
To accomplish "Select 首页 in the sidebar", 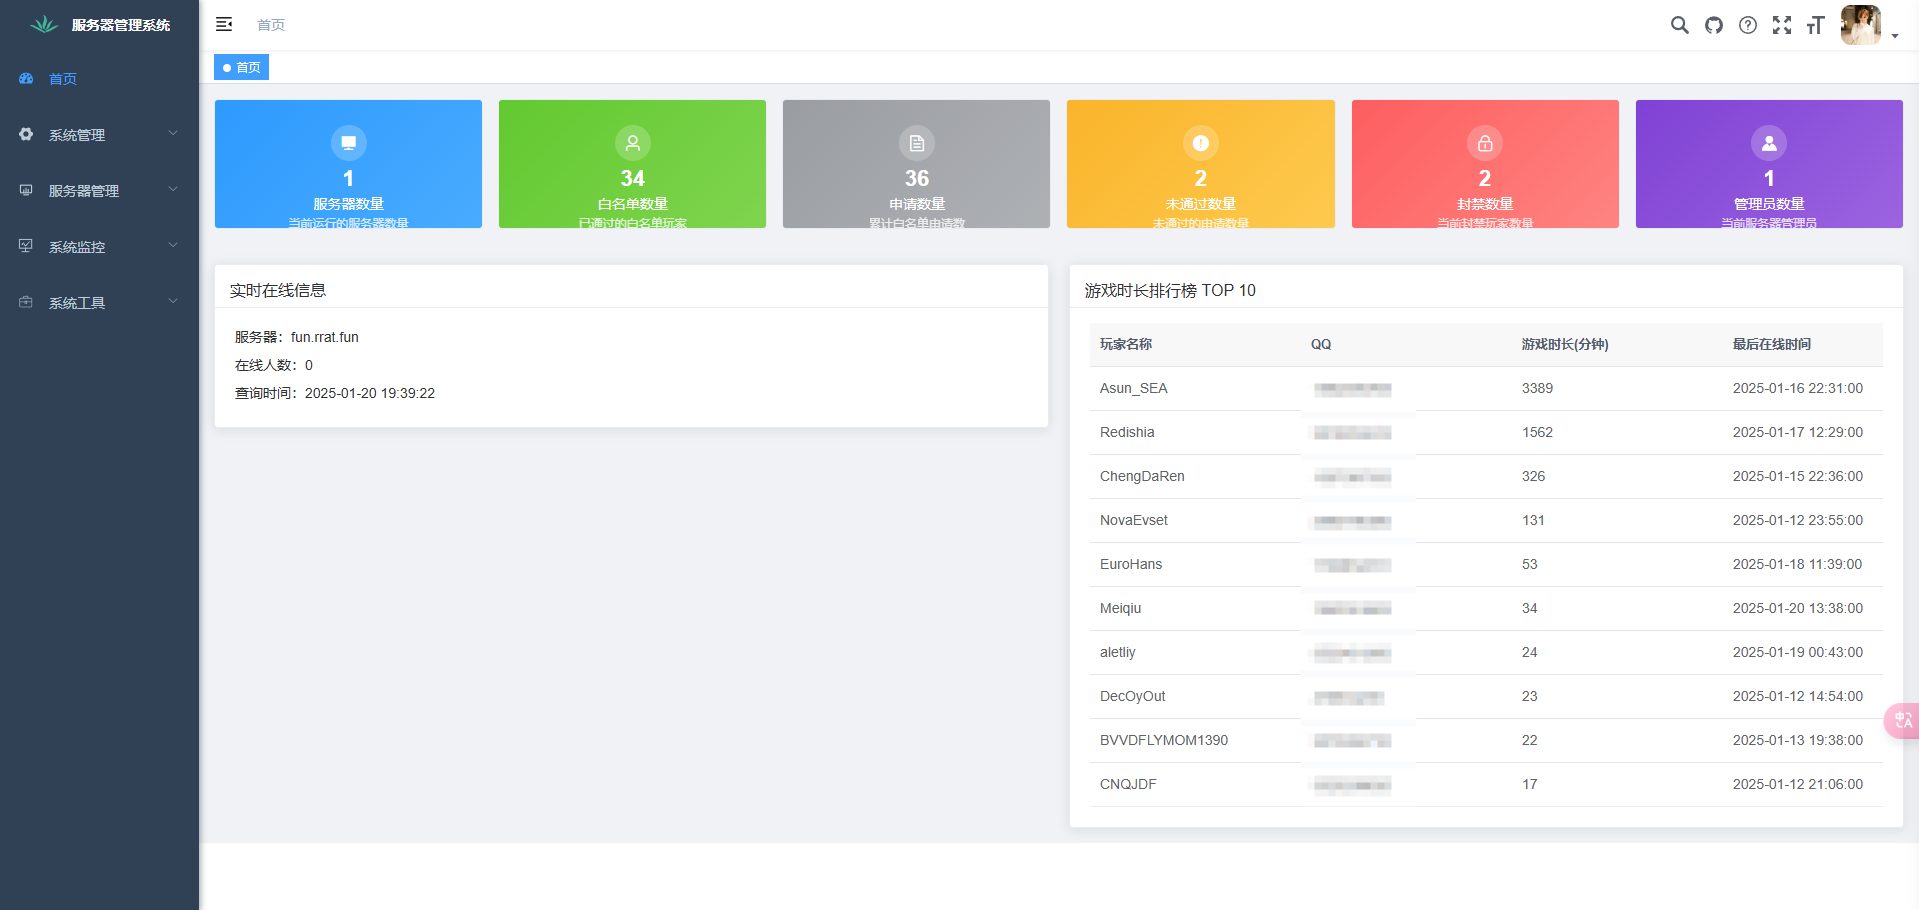I will [63, 78].
